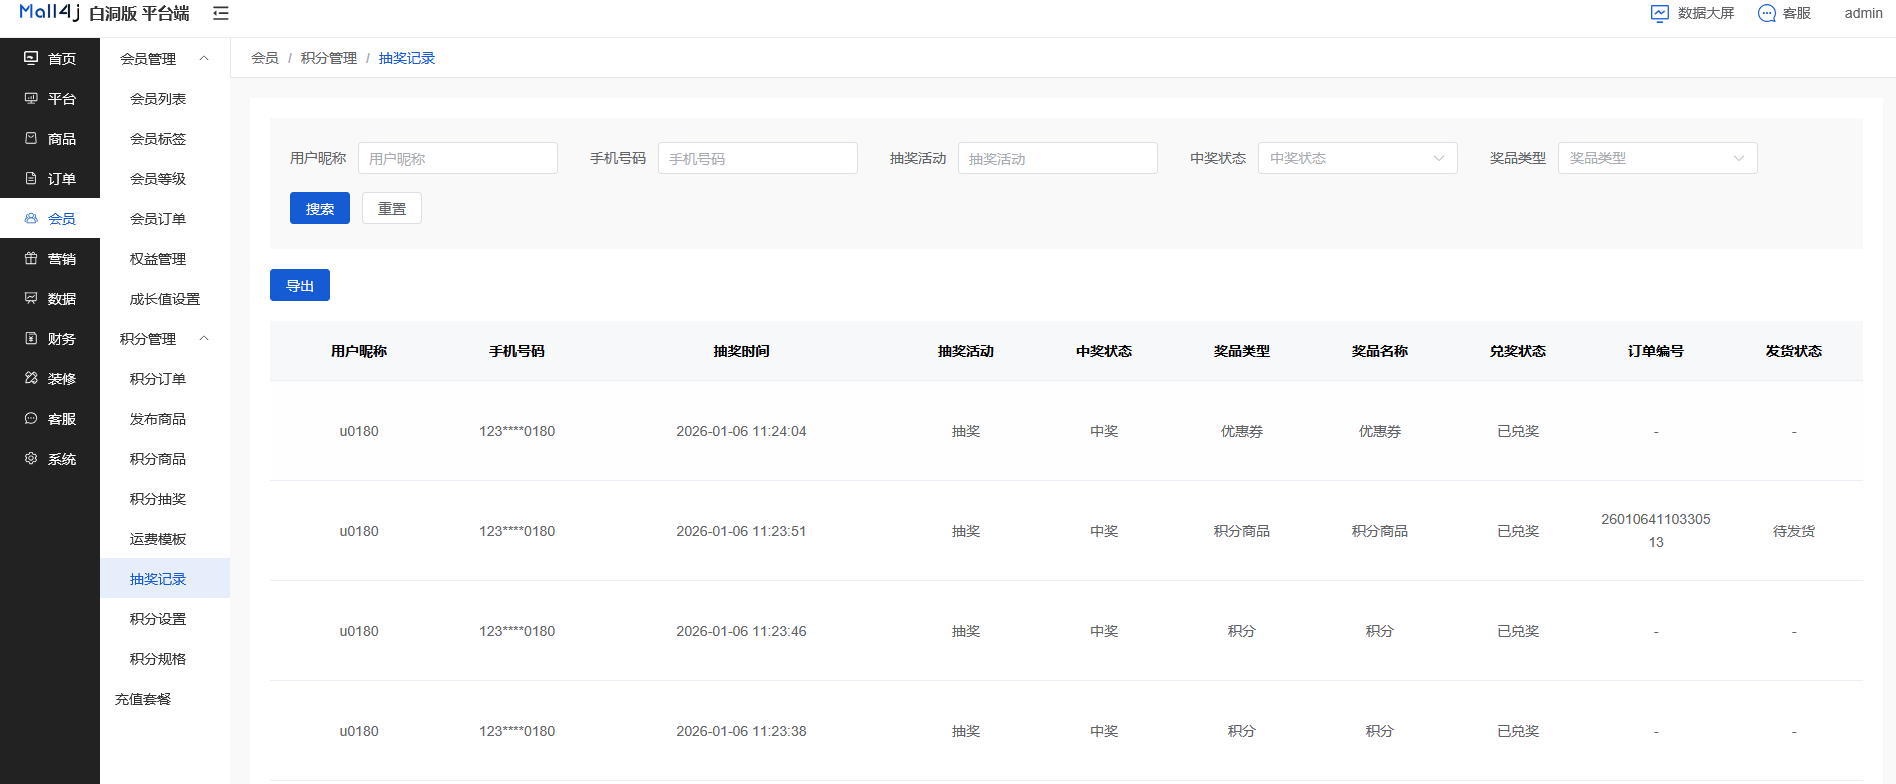1896x784 pixels.
Task: Open 积分商品 menu item
Action: [158, 459]
